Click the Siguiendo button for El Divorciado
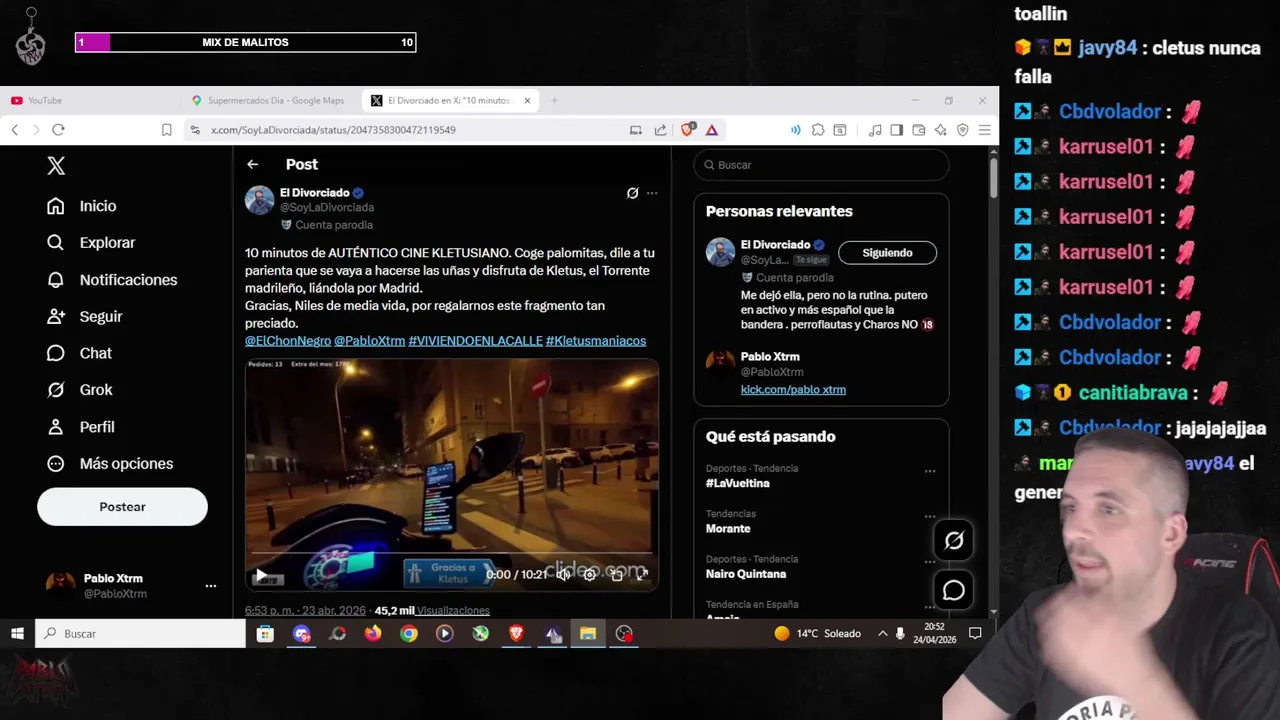Image resolution: width=1280 pixels, height=720 pixels. coord(887,253)
